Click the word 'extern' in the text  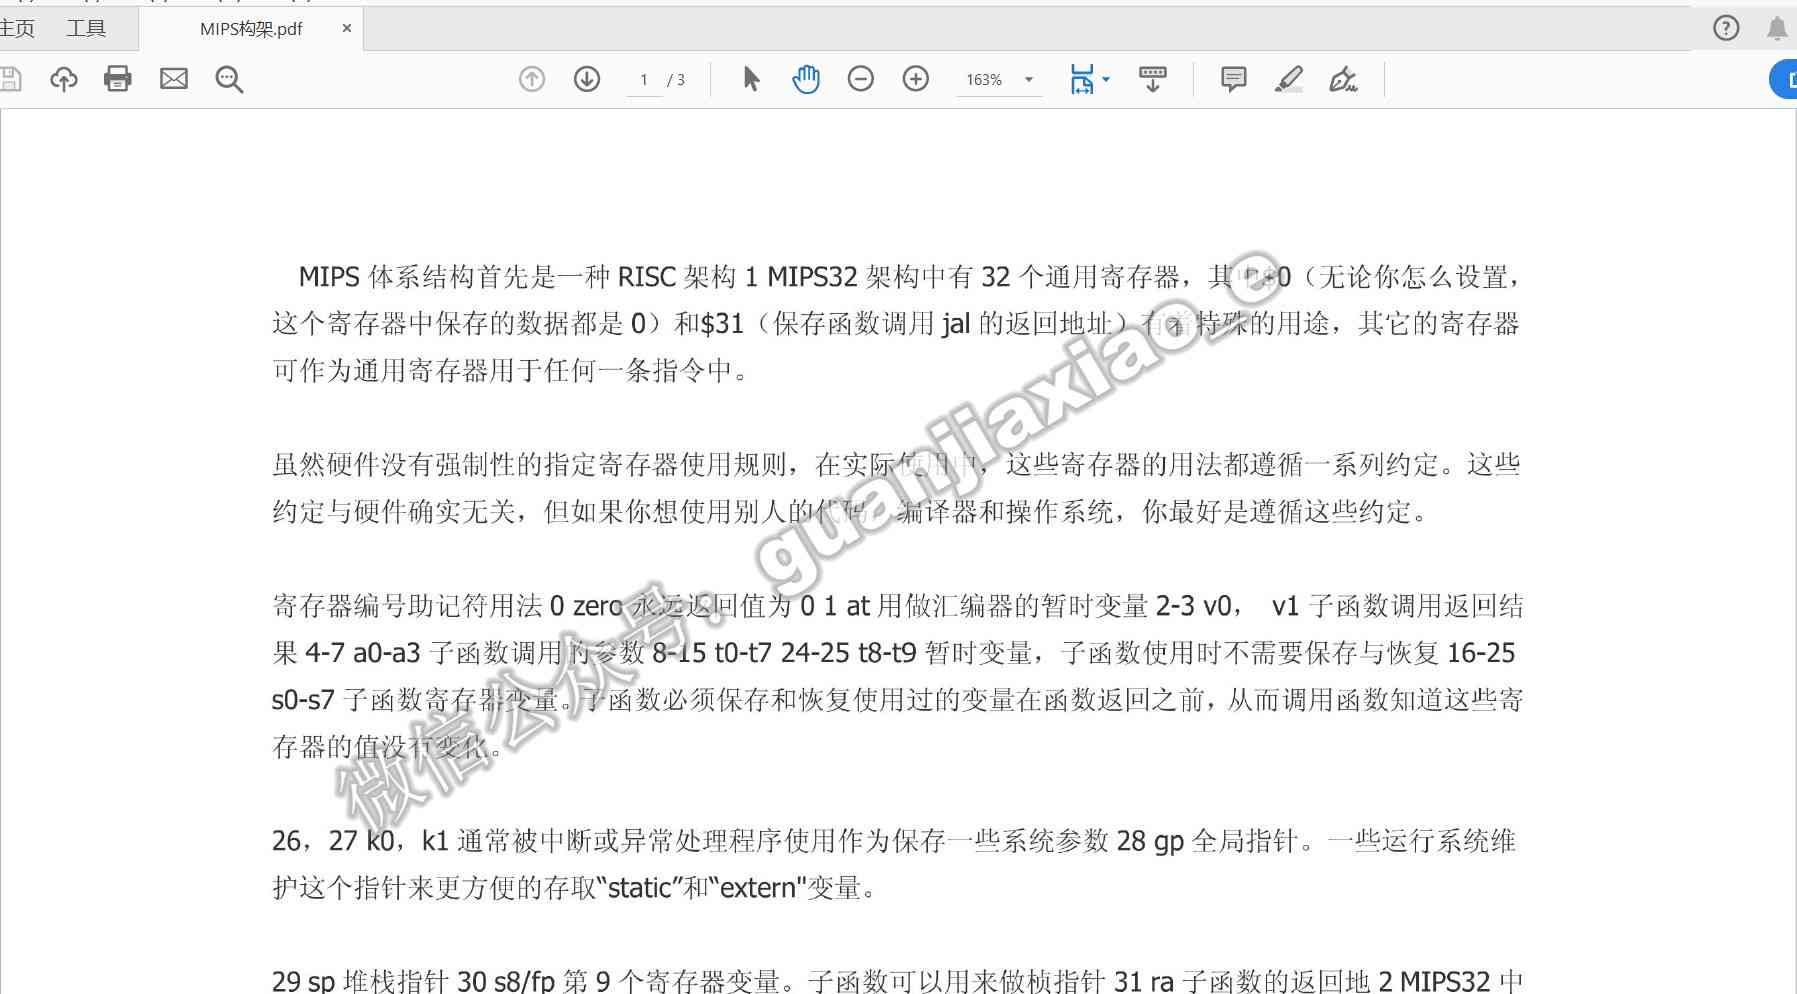(758, 888)
